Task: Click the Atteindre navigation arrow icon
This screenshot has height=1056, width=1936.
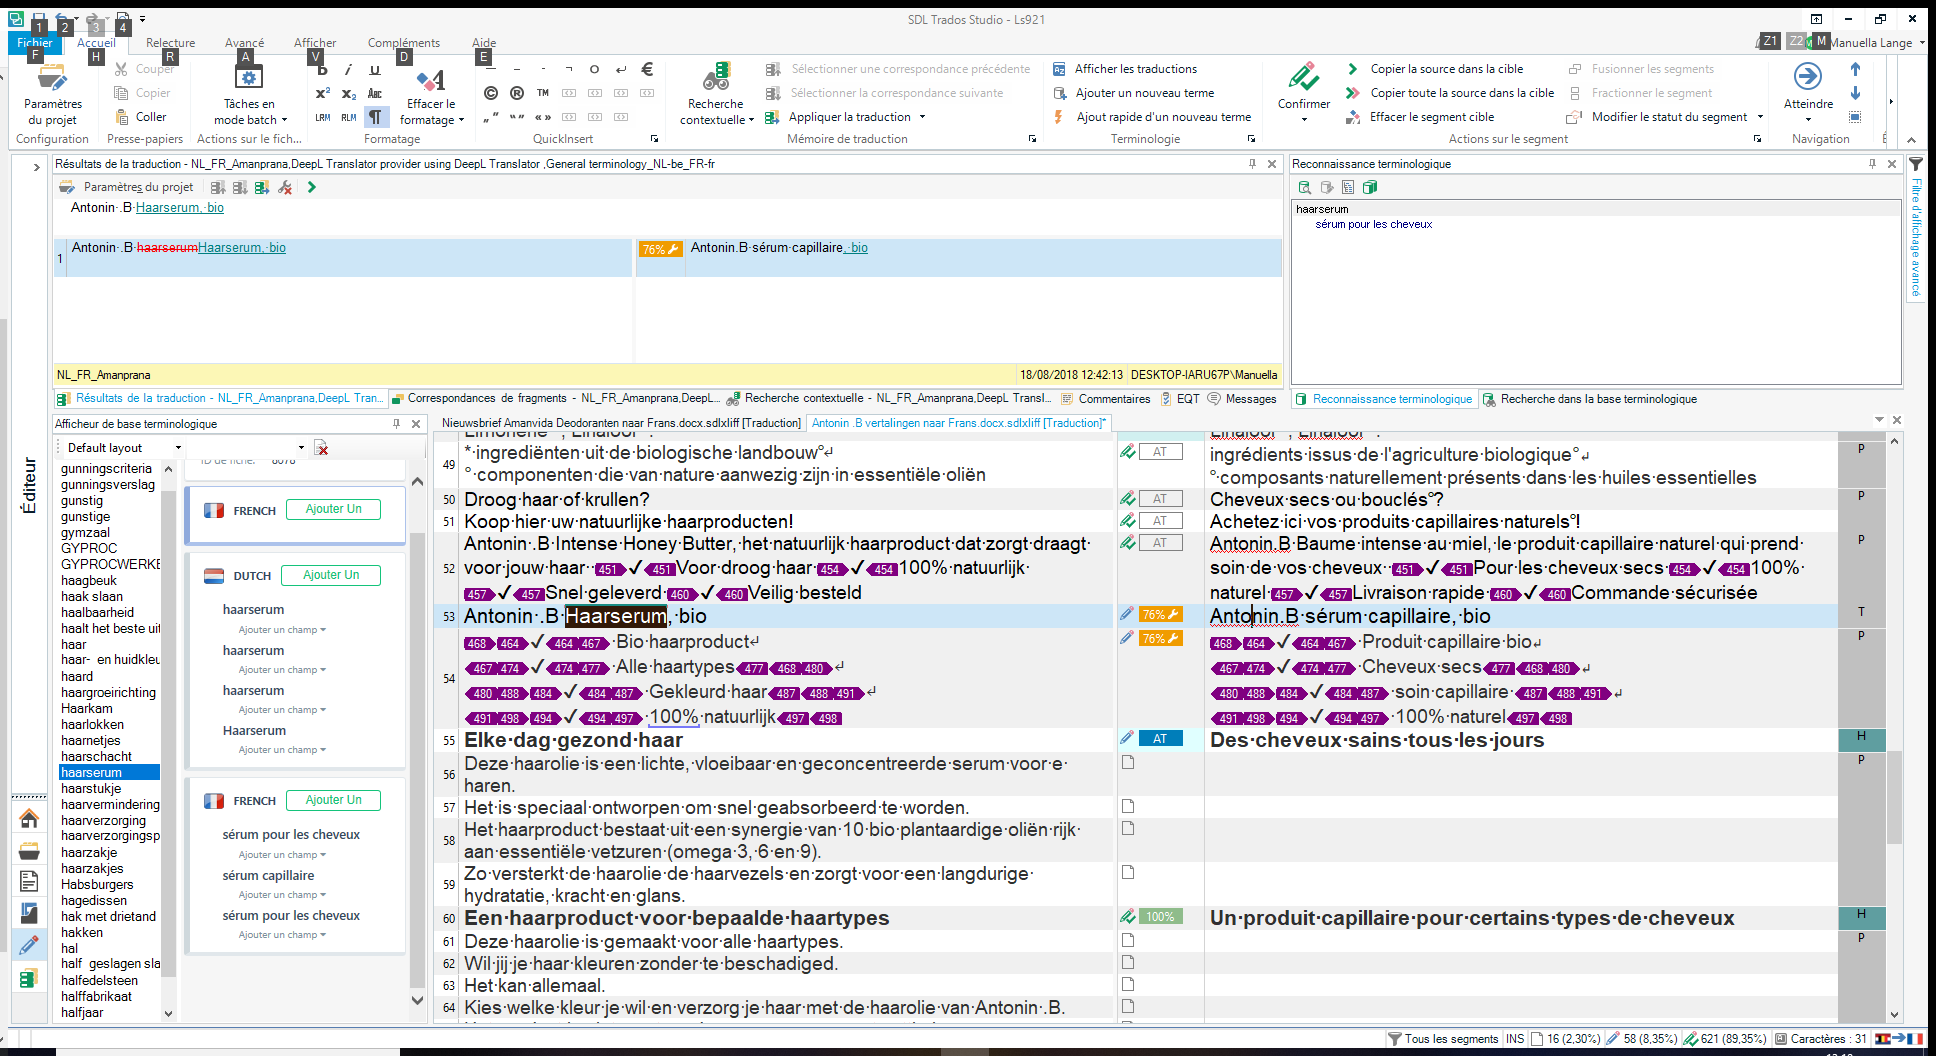Action: (1807, 77)
